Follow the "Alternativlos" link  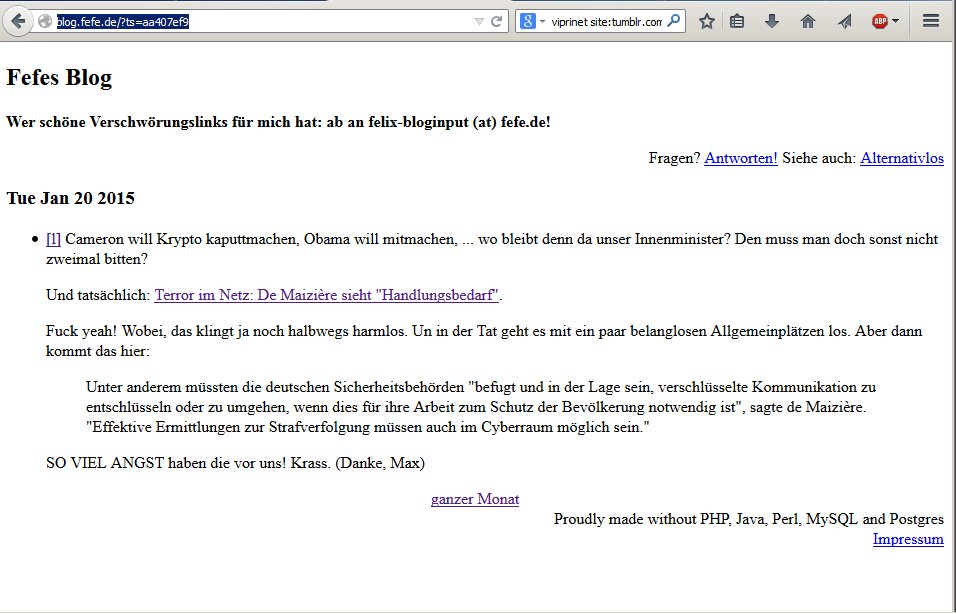tap(901, 158)
